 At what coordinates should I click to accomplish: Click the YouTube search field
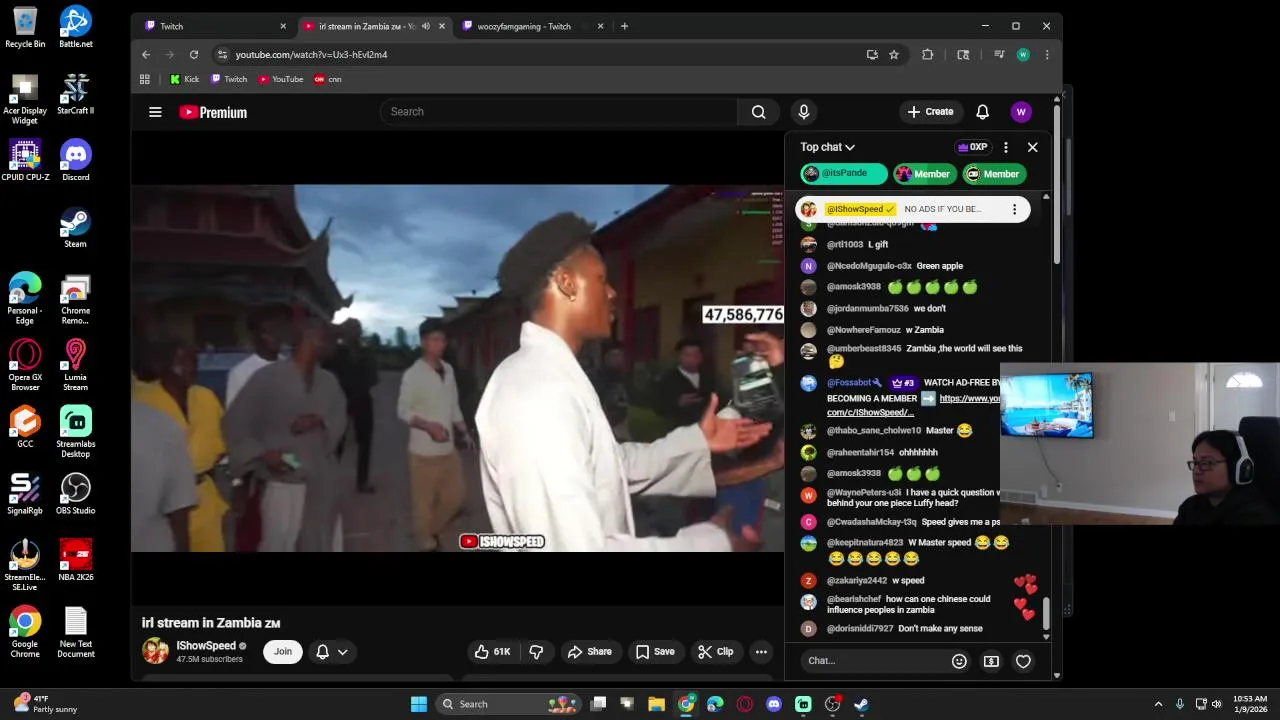coord(558,112)
